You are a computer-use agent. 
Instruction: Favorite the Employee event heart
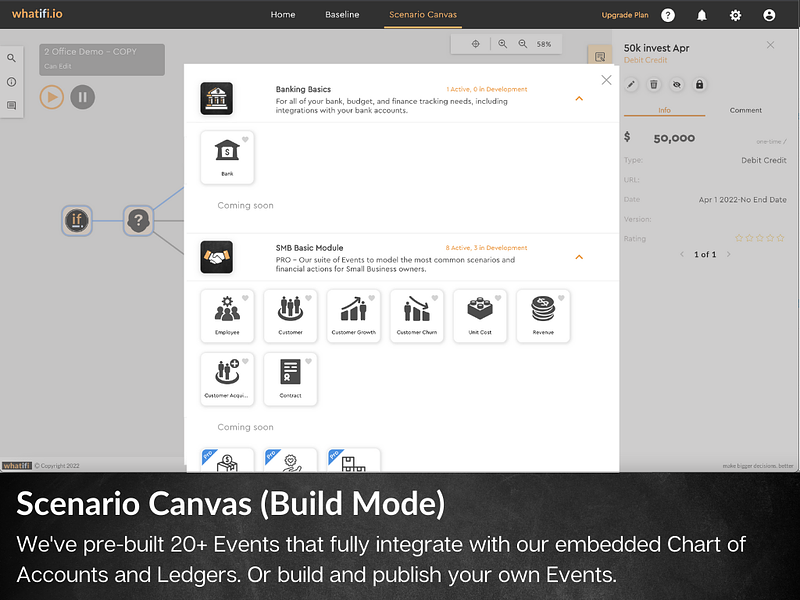(245, 298)
